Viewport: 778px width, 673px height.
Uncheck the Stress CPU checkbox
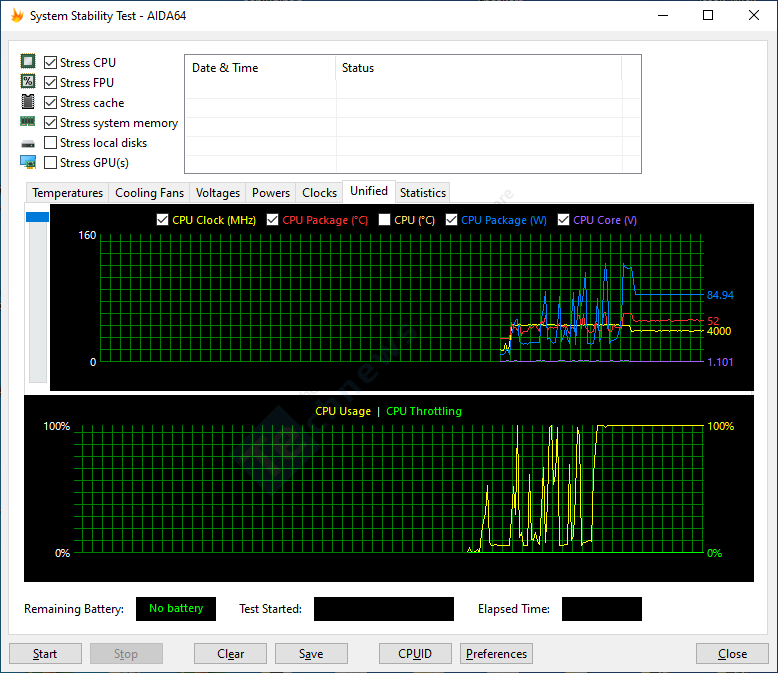click(x=50, y=63)
